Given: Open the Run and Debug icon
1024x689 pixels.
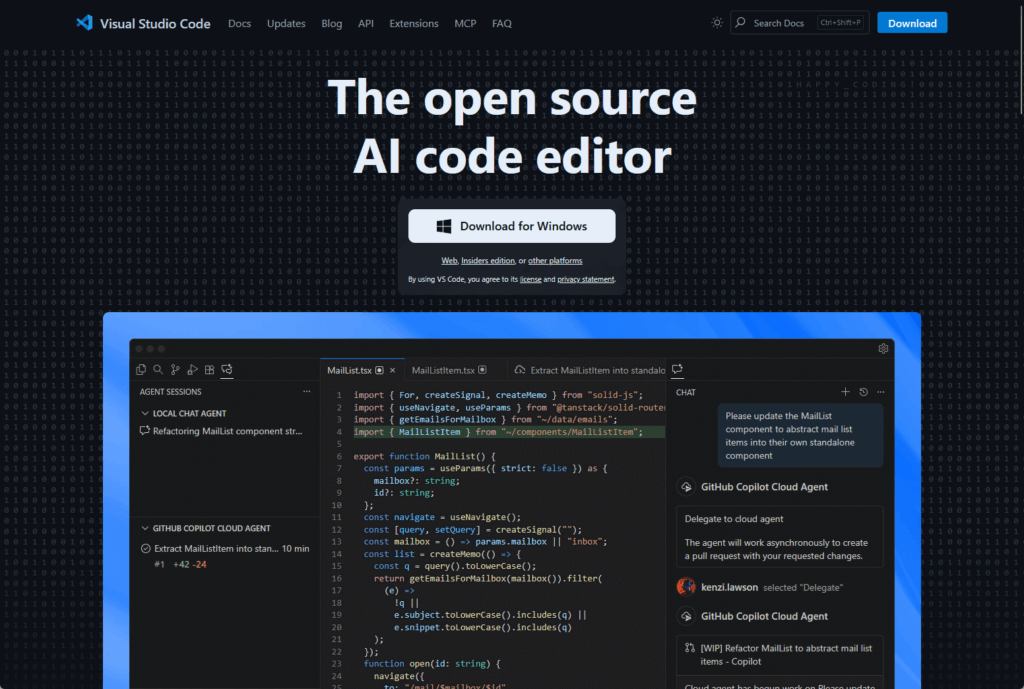Looking at the screenshot, I should pyautogui.click(x=192, y=370).
